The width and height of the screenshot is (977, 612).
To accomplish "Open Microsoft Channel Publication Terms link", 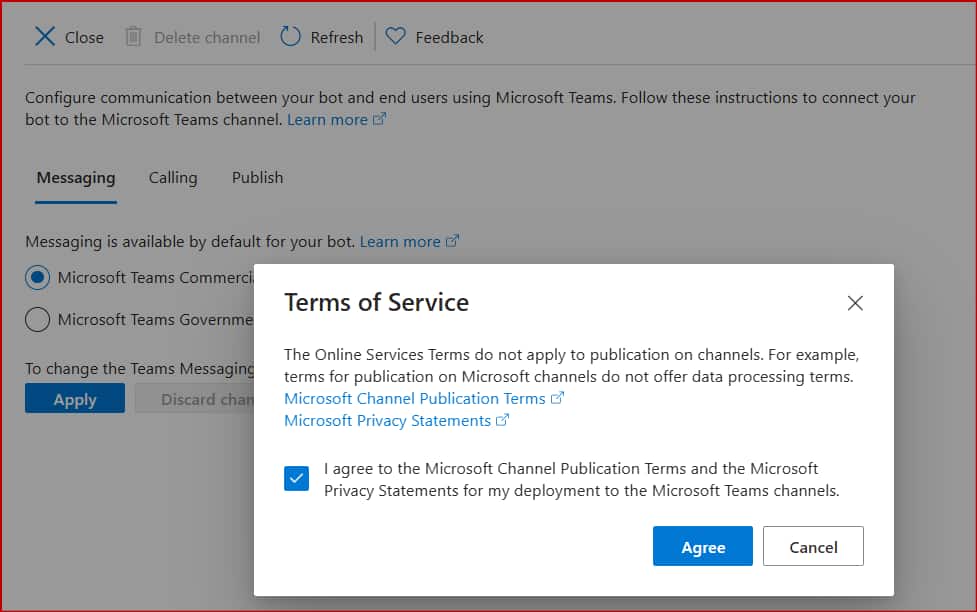I will coord(414,398).
